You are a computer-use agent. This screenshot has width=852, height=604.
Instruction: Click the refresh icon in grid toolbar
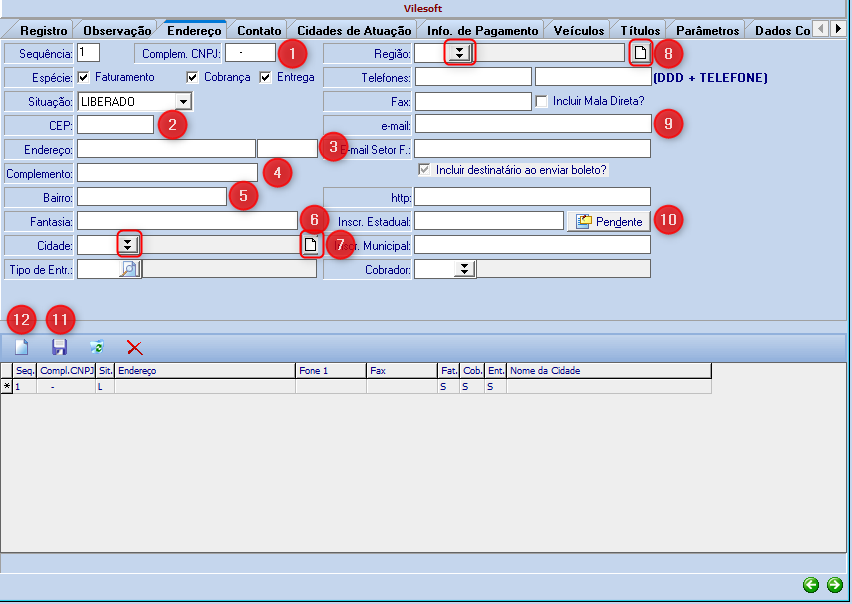[x=97, y=348]
